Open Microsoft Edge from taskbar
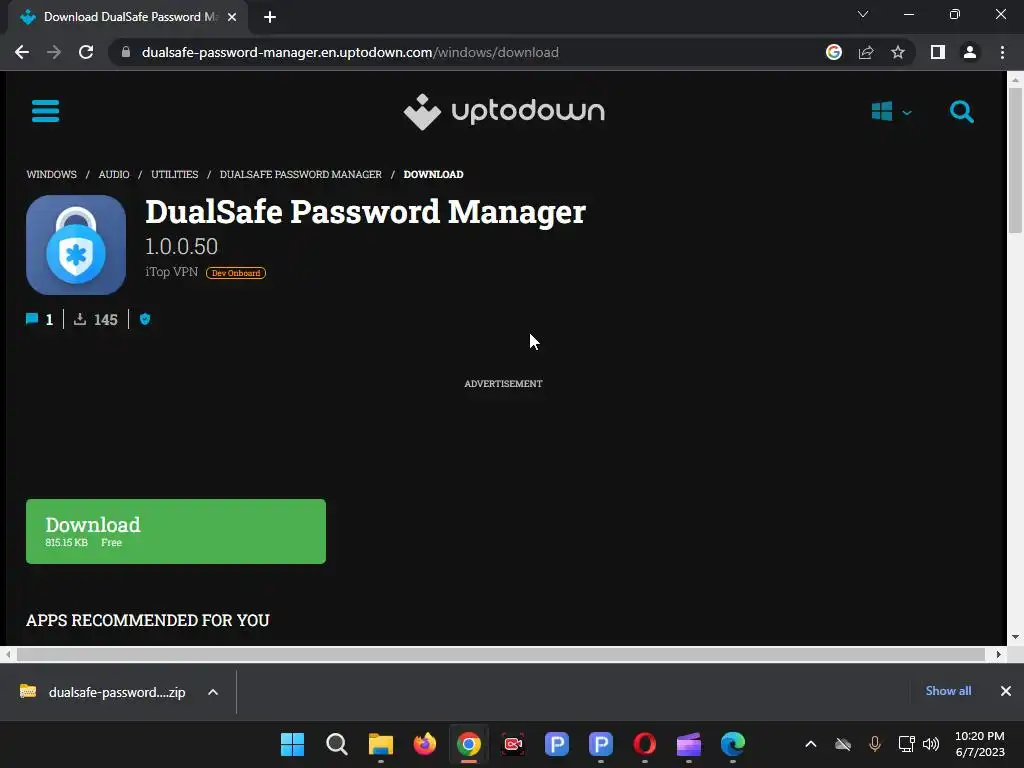1024x768 pixels. click(733, 744)
